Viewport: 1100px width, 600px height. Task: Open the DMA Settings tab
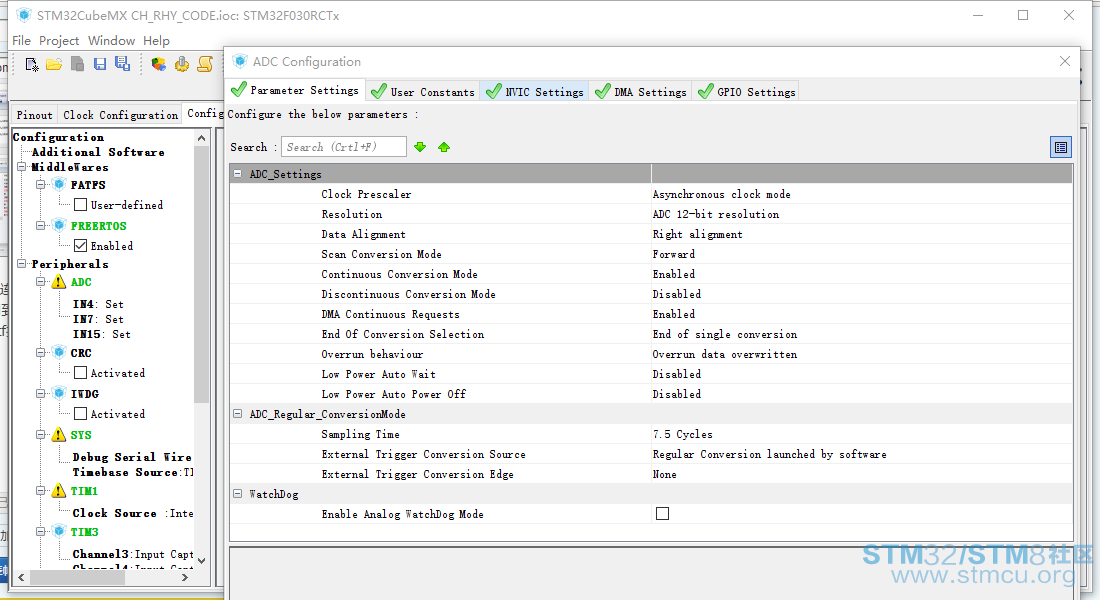point(641,91)
